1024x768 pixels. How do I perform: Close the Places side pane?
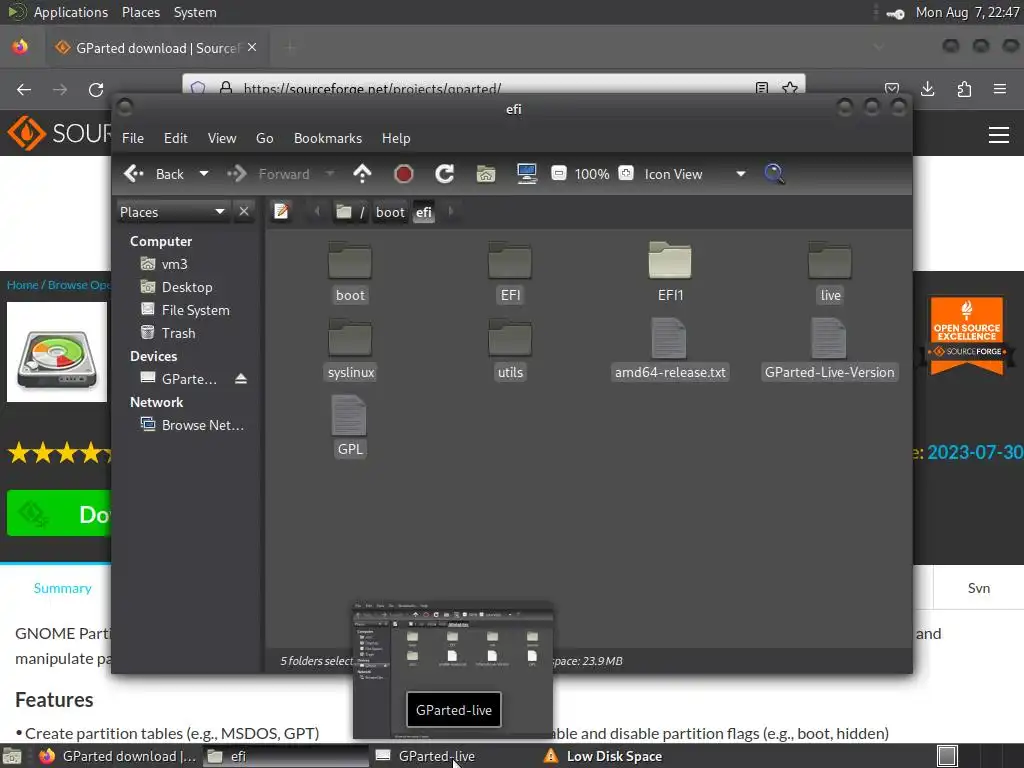(x=244, y=212)
